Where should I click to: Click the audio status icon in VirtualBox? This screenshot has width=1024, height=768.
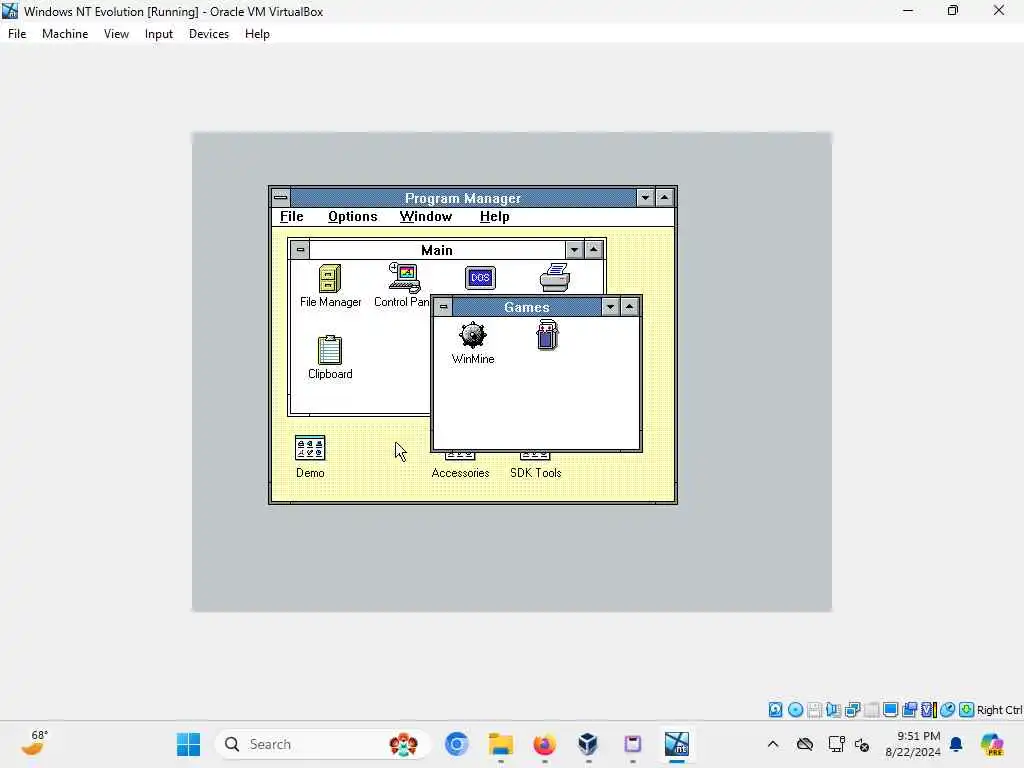(x=833, y=709)
